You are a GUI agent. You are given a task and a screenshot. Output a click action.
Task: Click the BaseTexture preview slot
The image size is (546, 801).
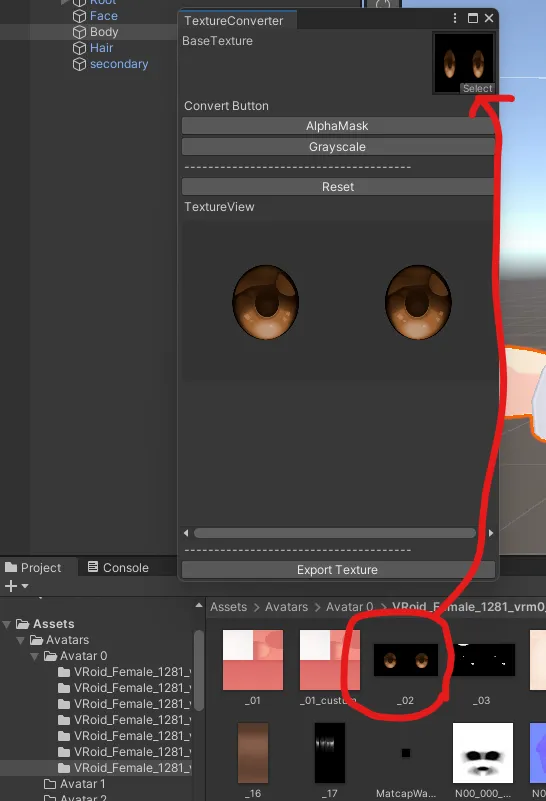click(464, 63)
